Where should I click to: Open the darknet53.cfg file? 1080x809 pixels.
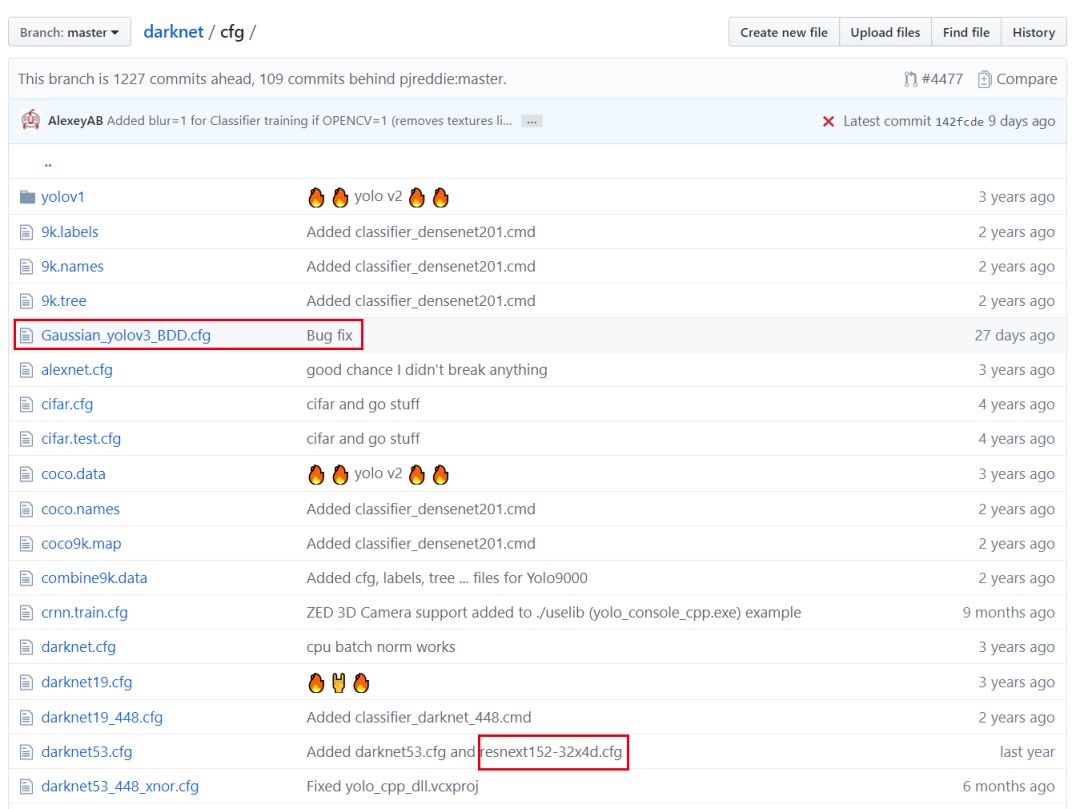coord(86,751)
